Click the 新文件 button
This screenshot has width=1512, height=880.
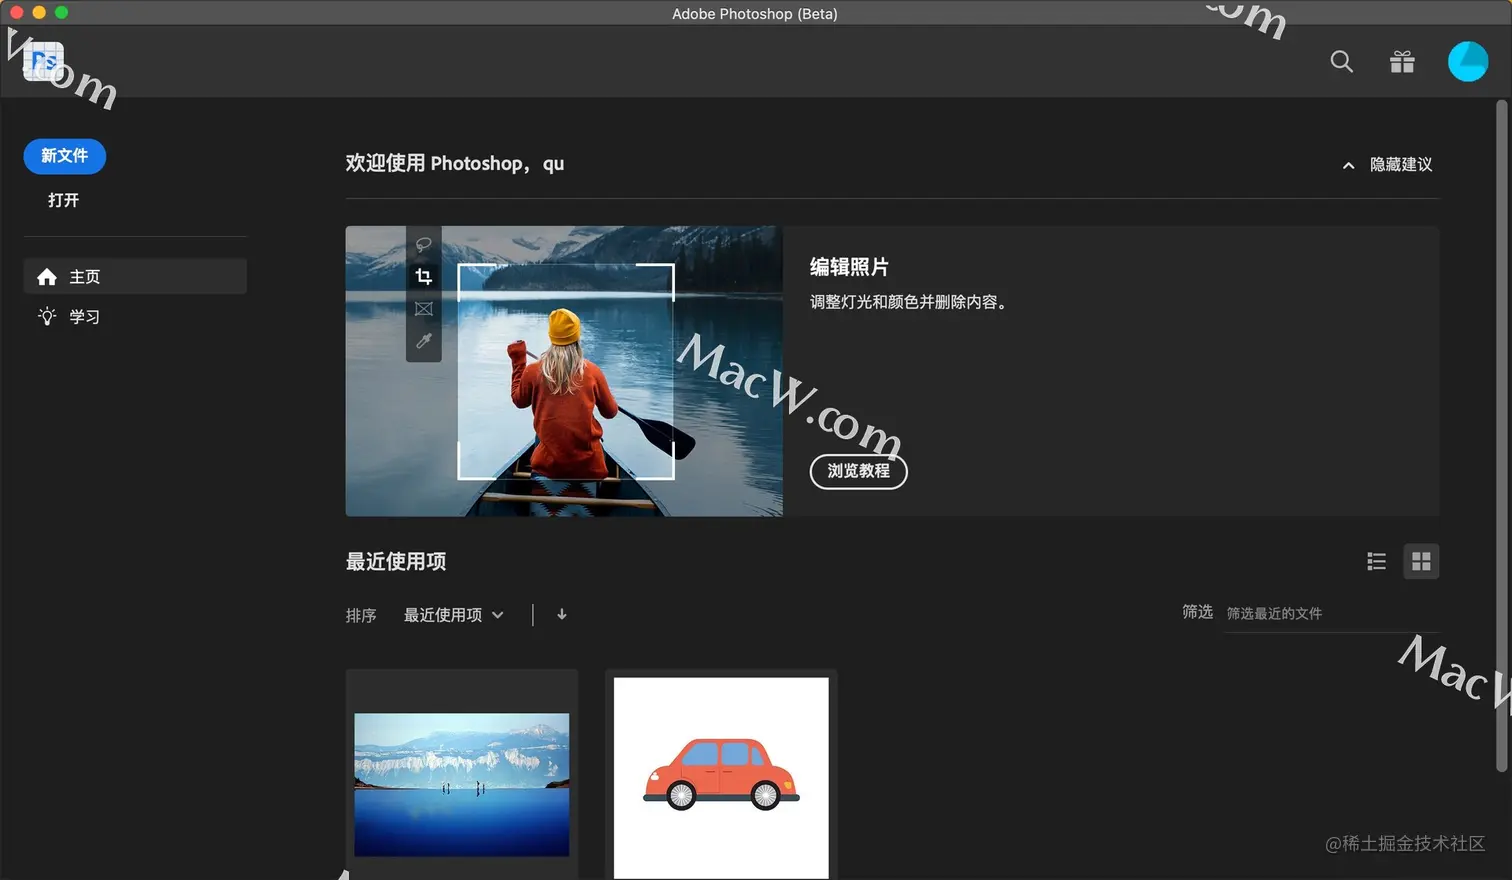pos(65,156)
